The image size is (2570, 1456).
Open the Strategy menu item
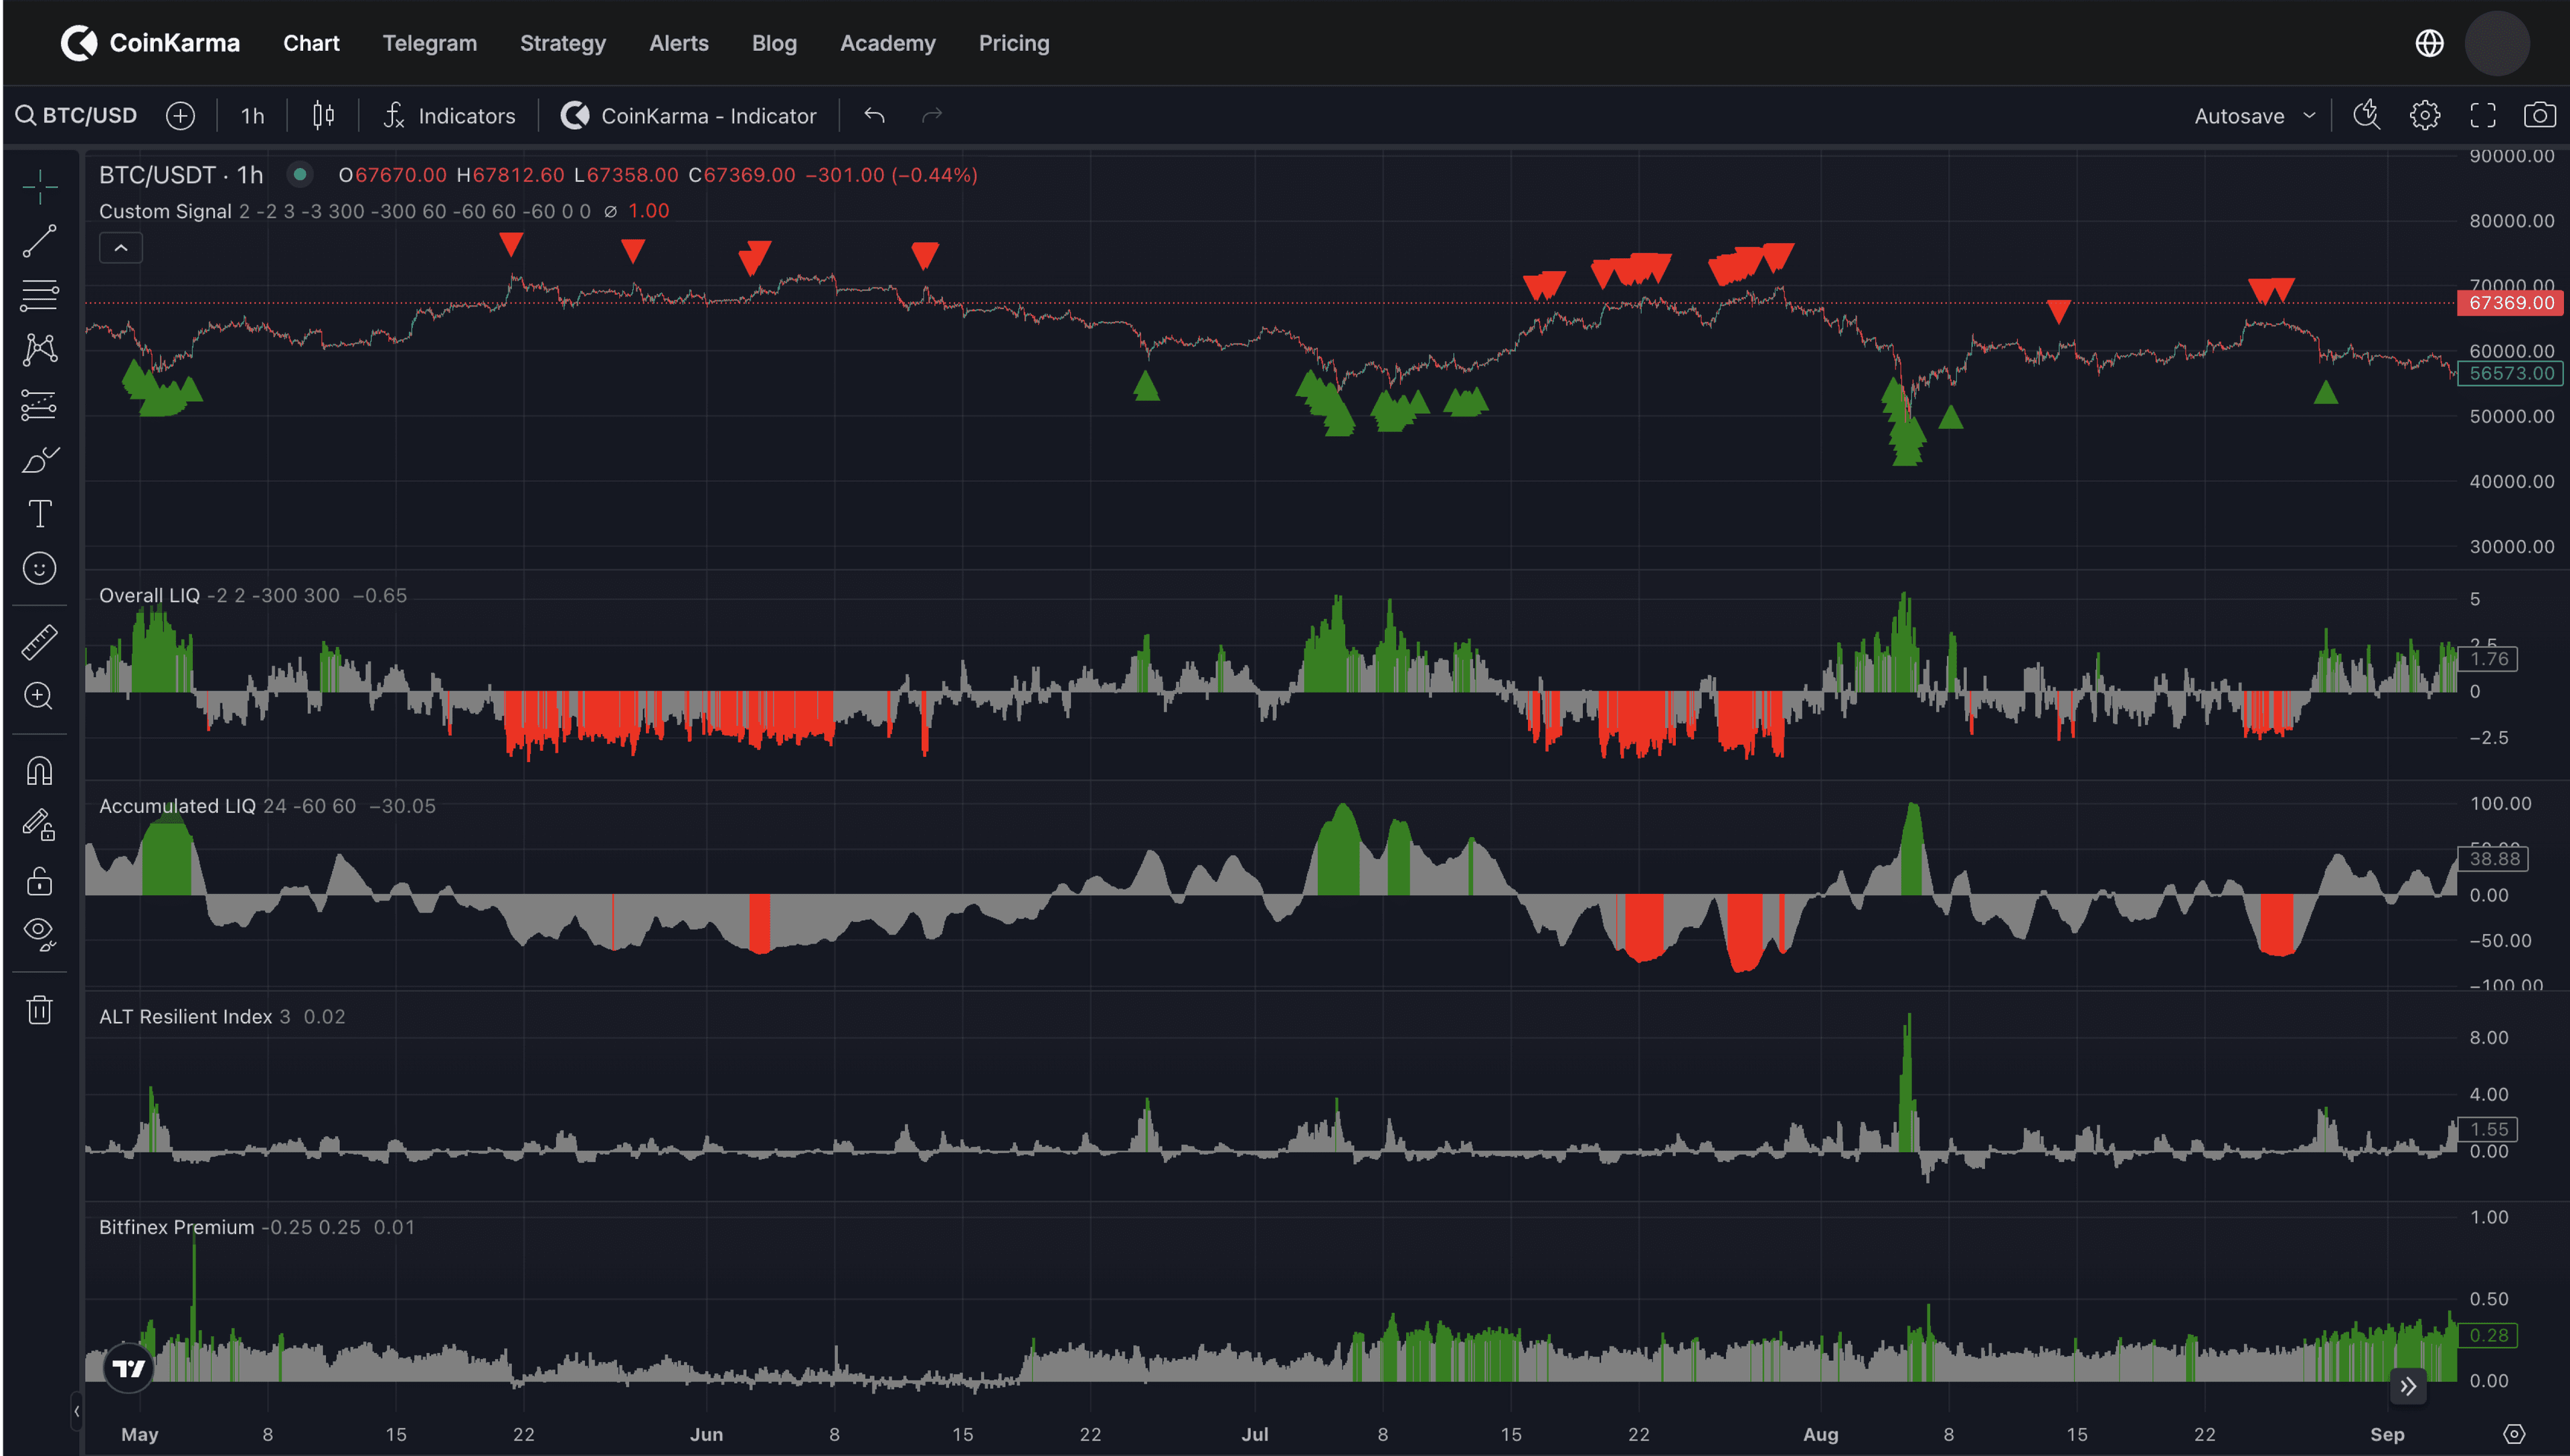(x=562, y=43)
